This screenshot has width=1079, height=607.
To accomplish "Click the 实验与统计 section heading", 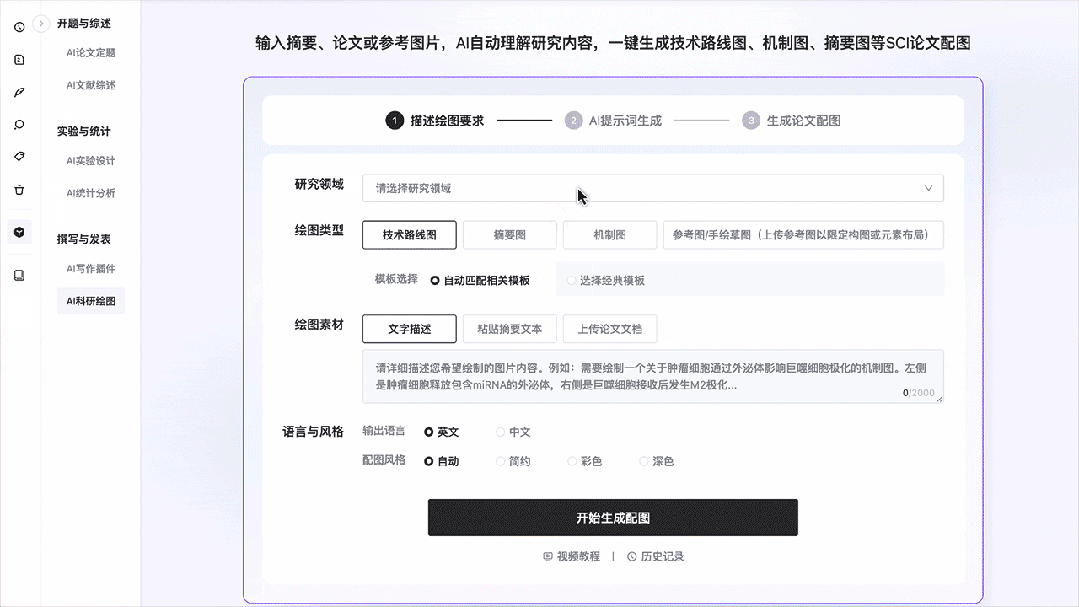I will pyautogui.click(x=83, y=131).
